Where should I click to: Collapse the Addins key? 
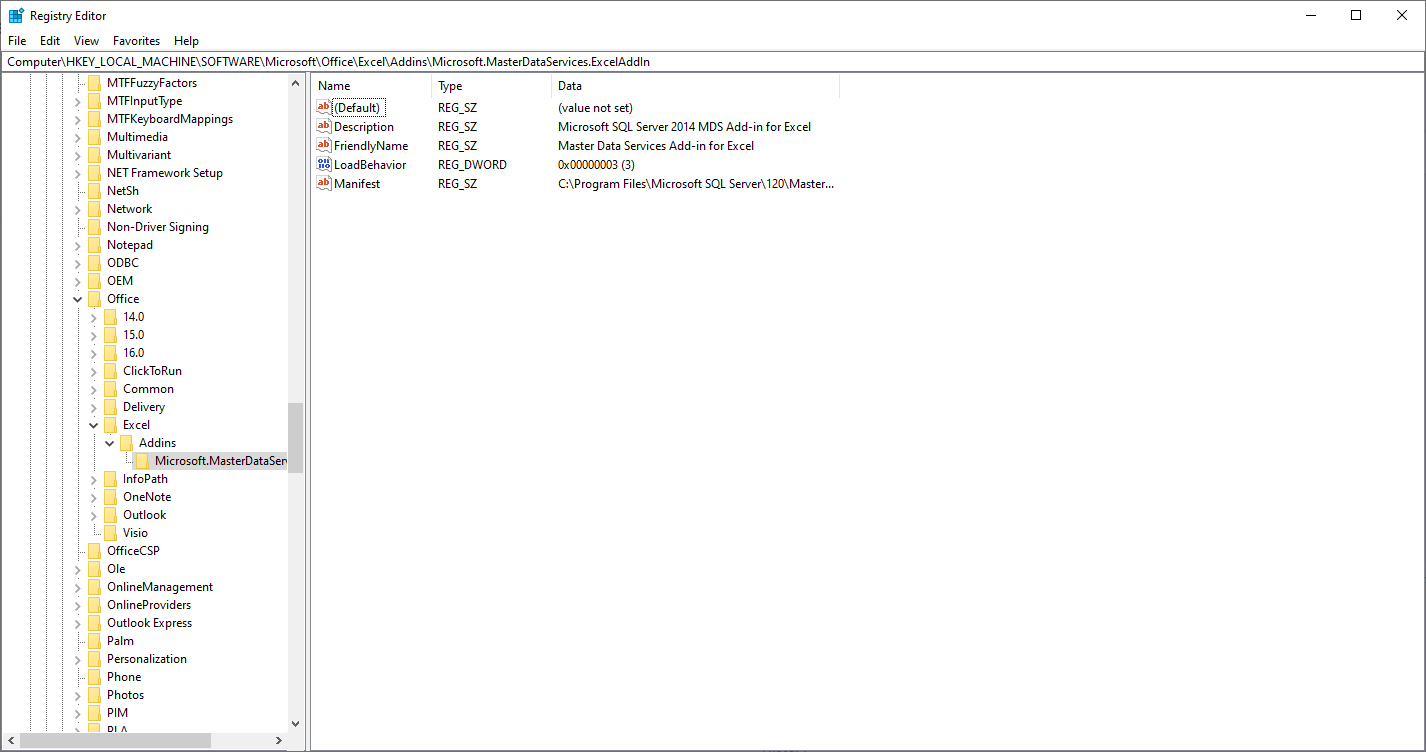tap(110, 443)
